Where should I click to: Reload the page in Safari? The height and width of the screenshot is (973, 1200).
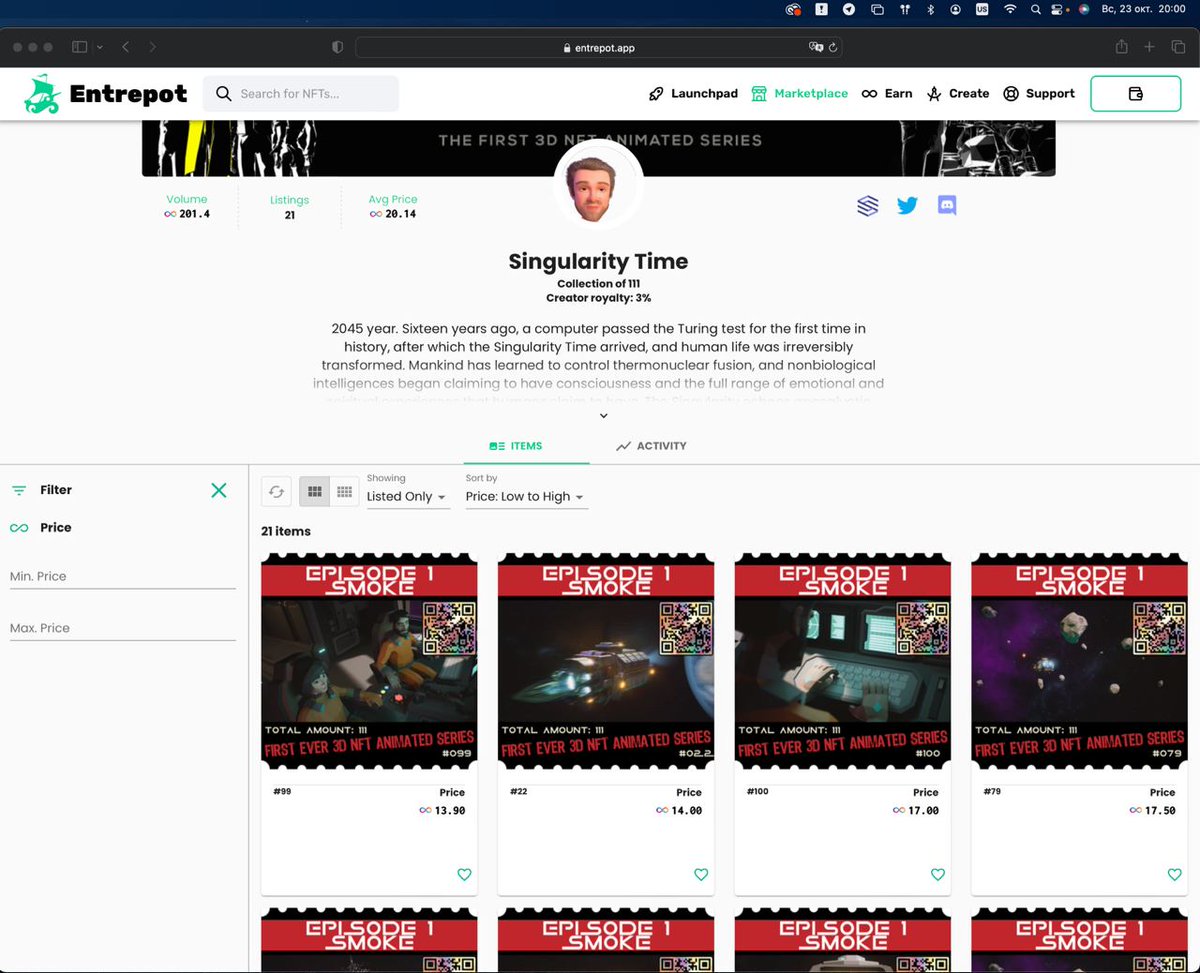[x=833, y=47]
